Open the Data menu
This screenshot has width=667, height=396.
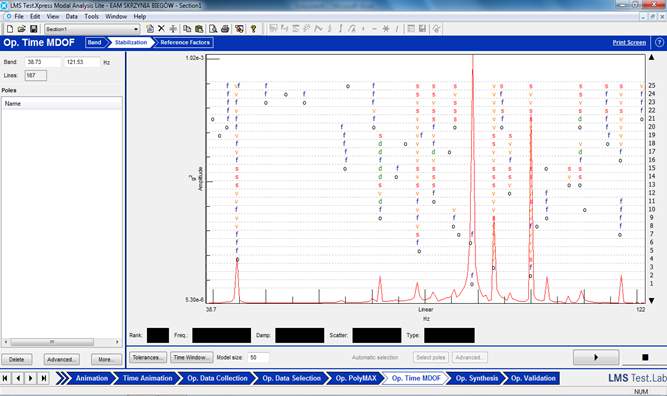71,16
